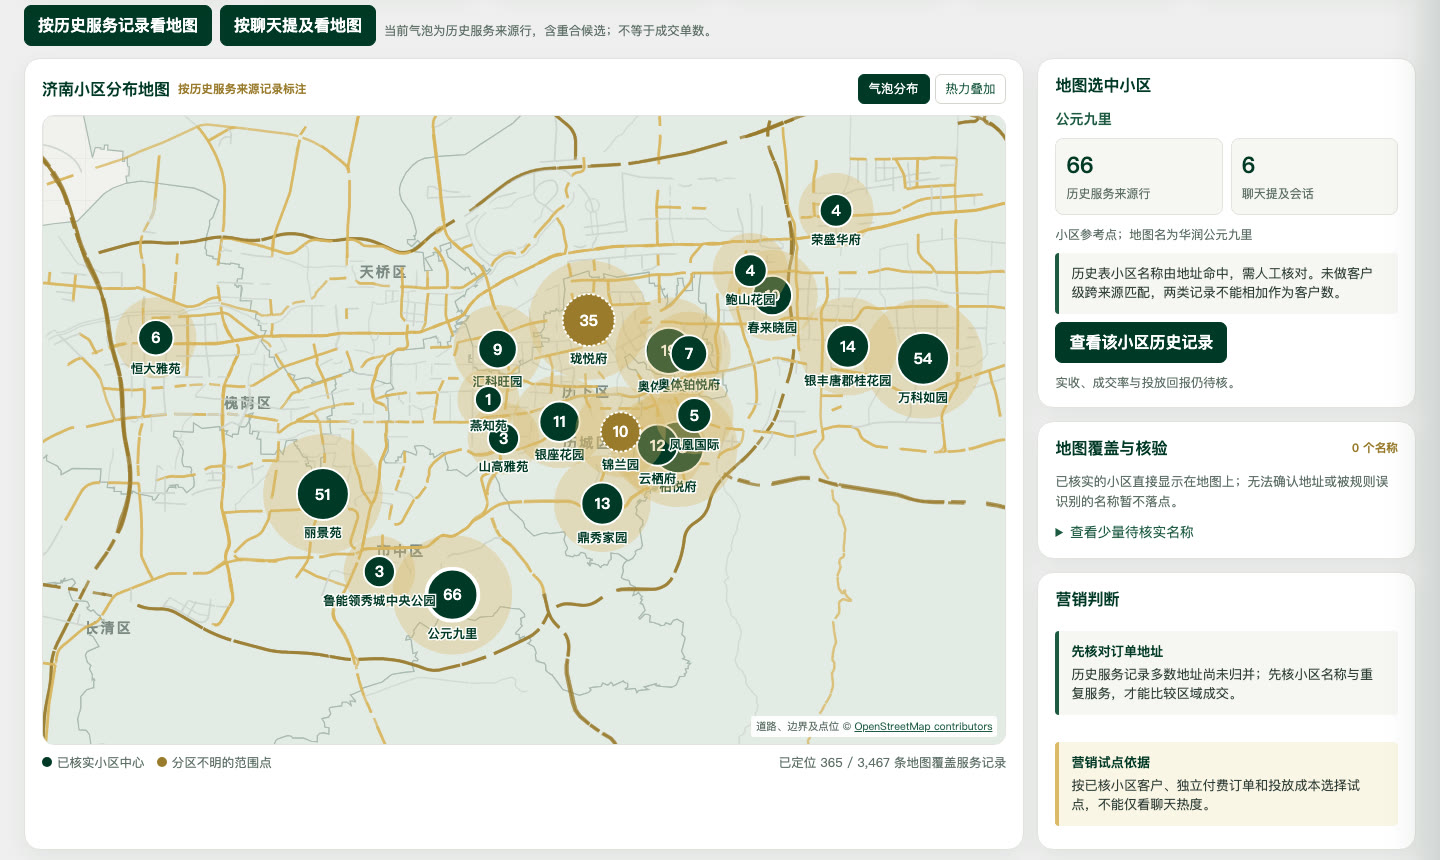
Task: Click the 公元九里 bubble showing 66
Action: tap(452, 595)
